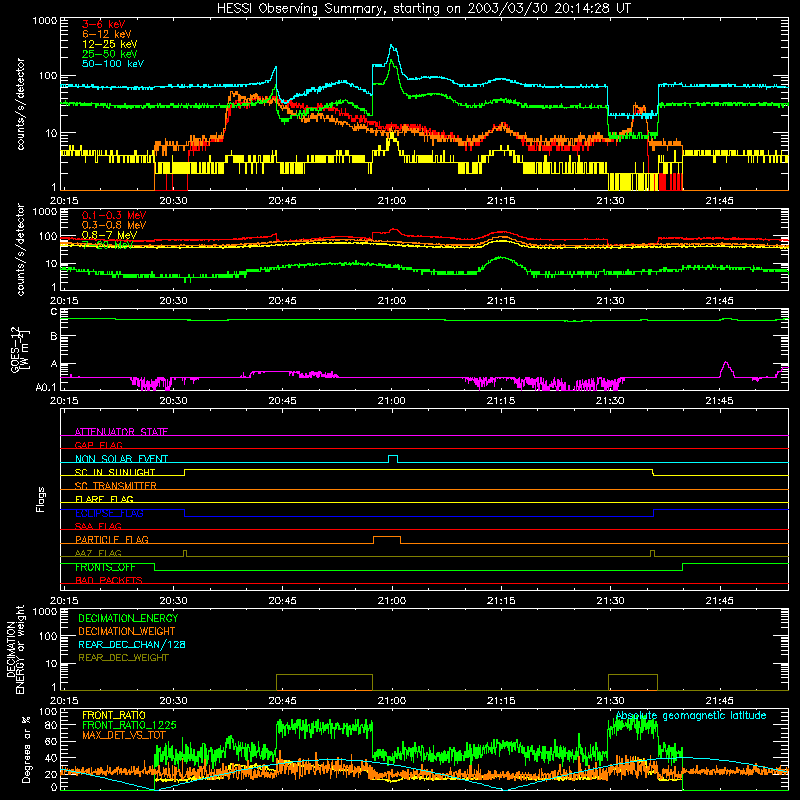Select the orange 6-12 keV legend label
Viewport: 800px width, 800px height.
tap(107, 34)
